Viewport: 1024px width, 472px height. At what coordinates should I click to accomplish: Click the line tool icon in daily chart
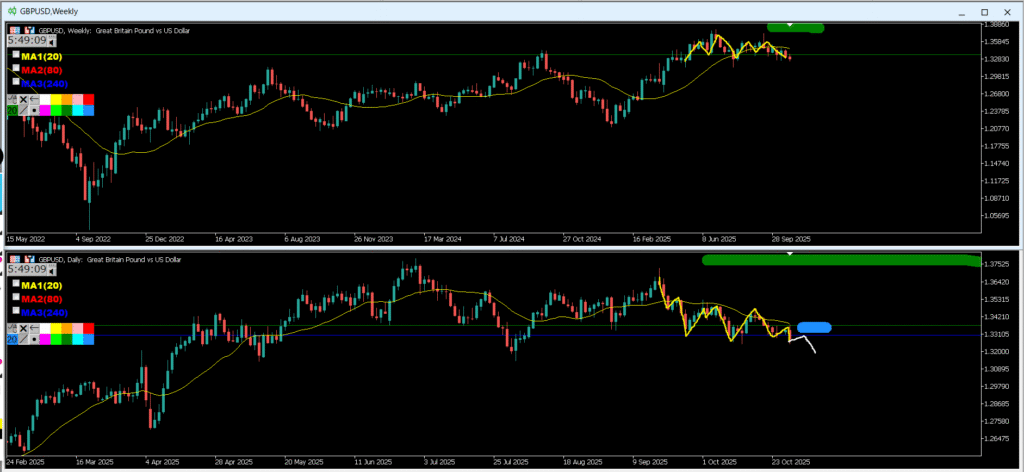click(23, 340)
